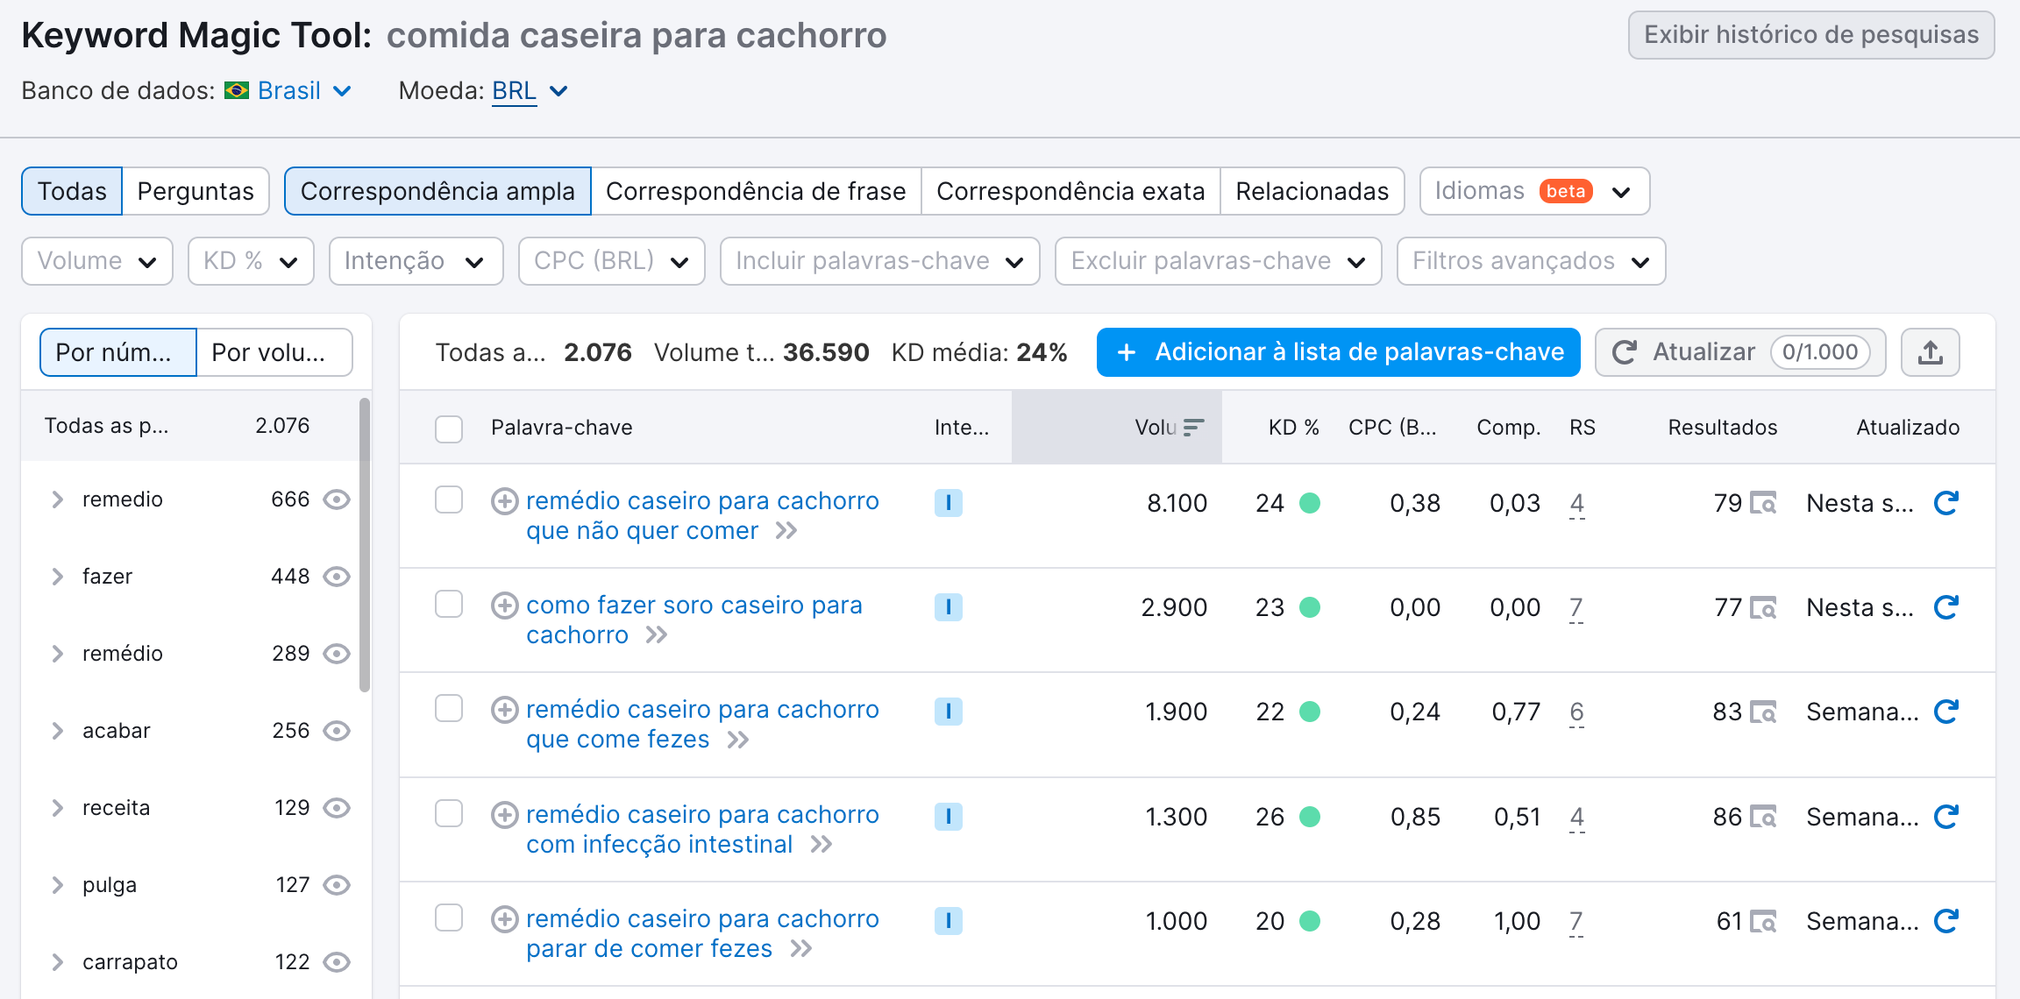Toggle visibility of the 'remedio' keyword group

(337, 499)
